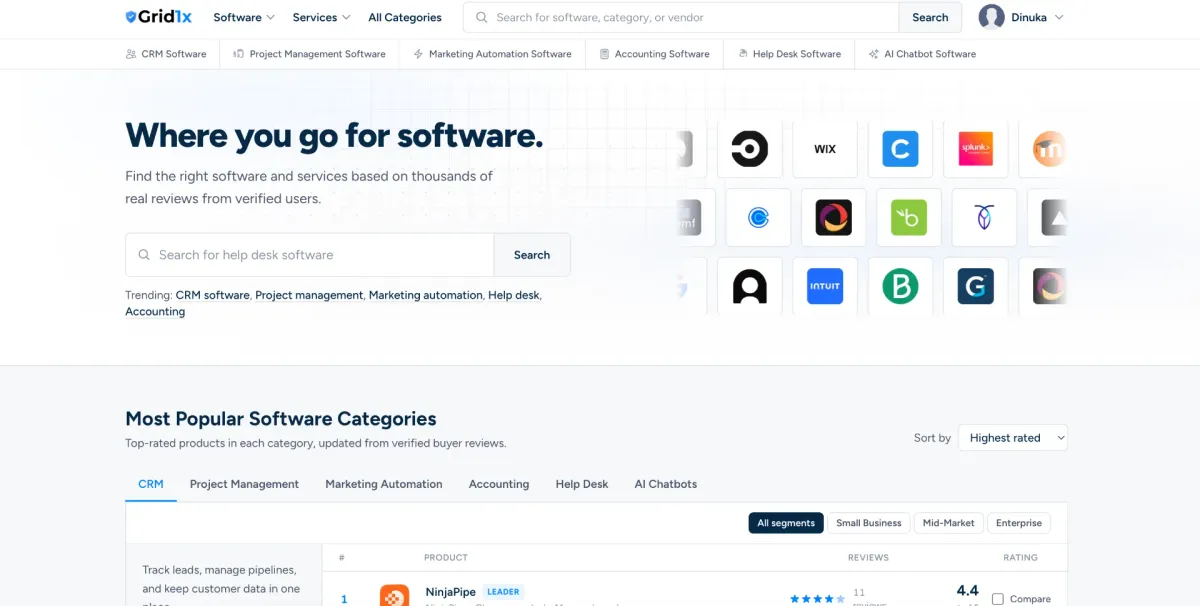This screenshot has width=1200, height=606.
Task: Switch to the CRM category tab
Action: [x=151, y=484]
